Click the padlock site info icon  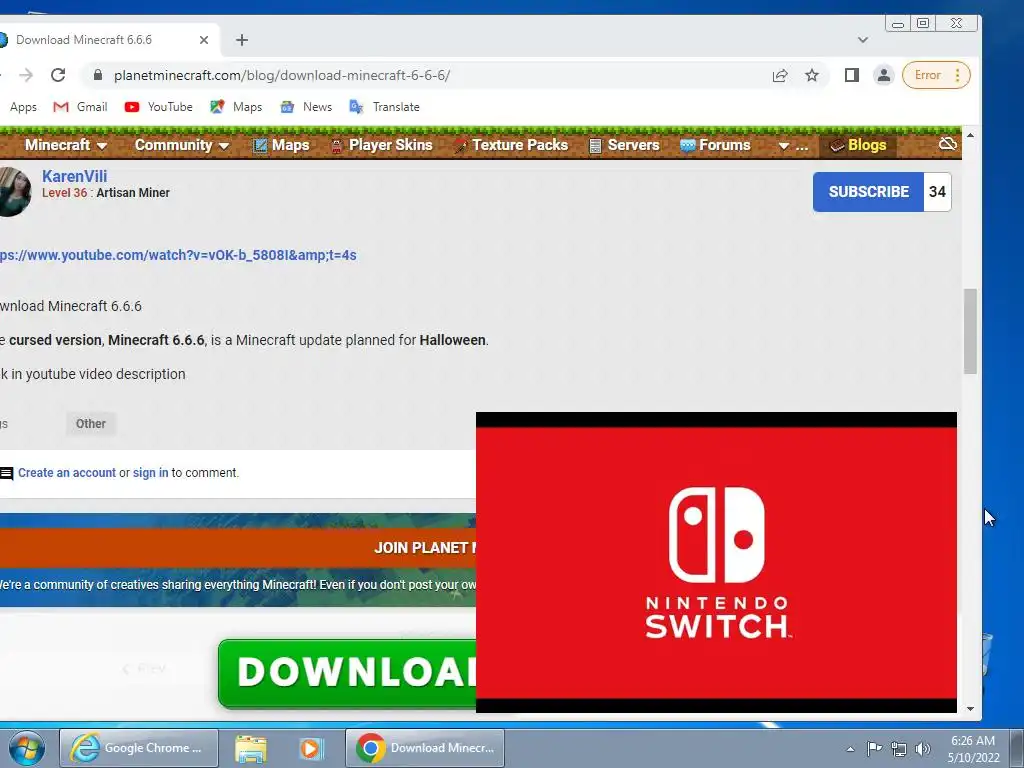pos(98,75)
